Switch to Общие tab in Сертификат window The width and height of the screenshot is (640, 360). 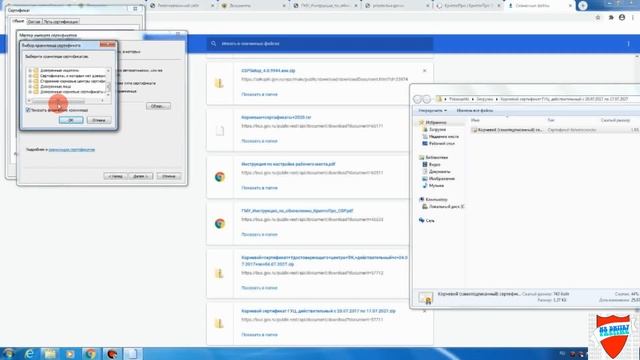tap(18, 21)
